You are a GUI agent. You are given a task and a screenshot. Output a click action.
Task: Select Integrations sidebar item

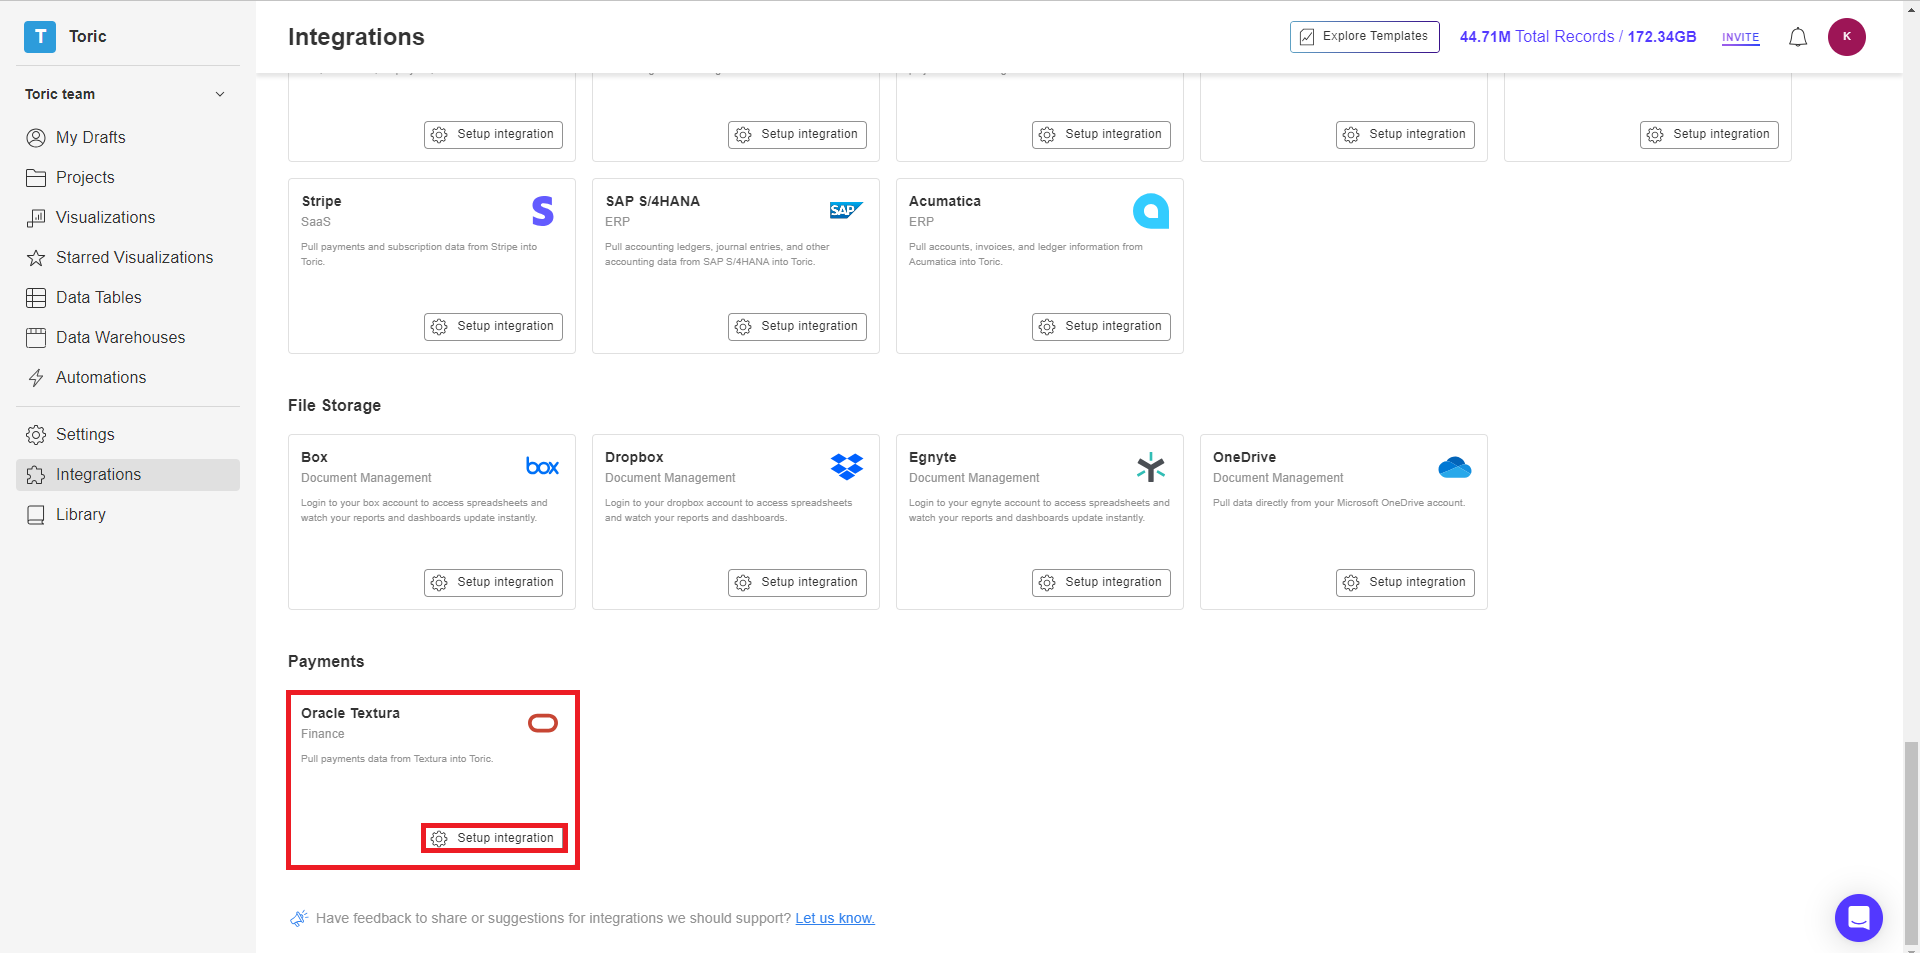[128, 474]
